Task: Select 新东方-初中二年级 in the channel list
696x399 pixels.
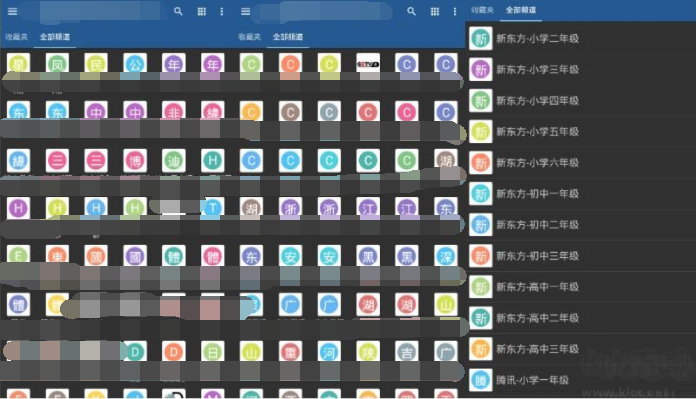Action: click(x=581, y=225)
